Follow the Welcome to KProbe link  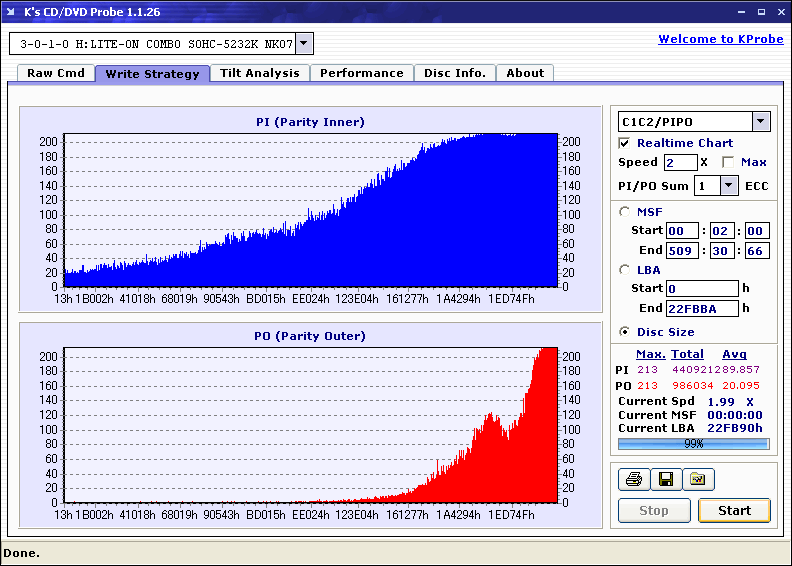point(721,39)
